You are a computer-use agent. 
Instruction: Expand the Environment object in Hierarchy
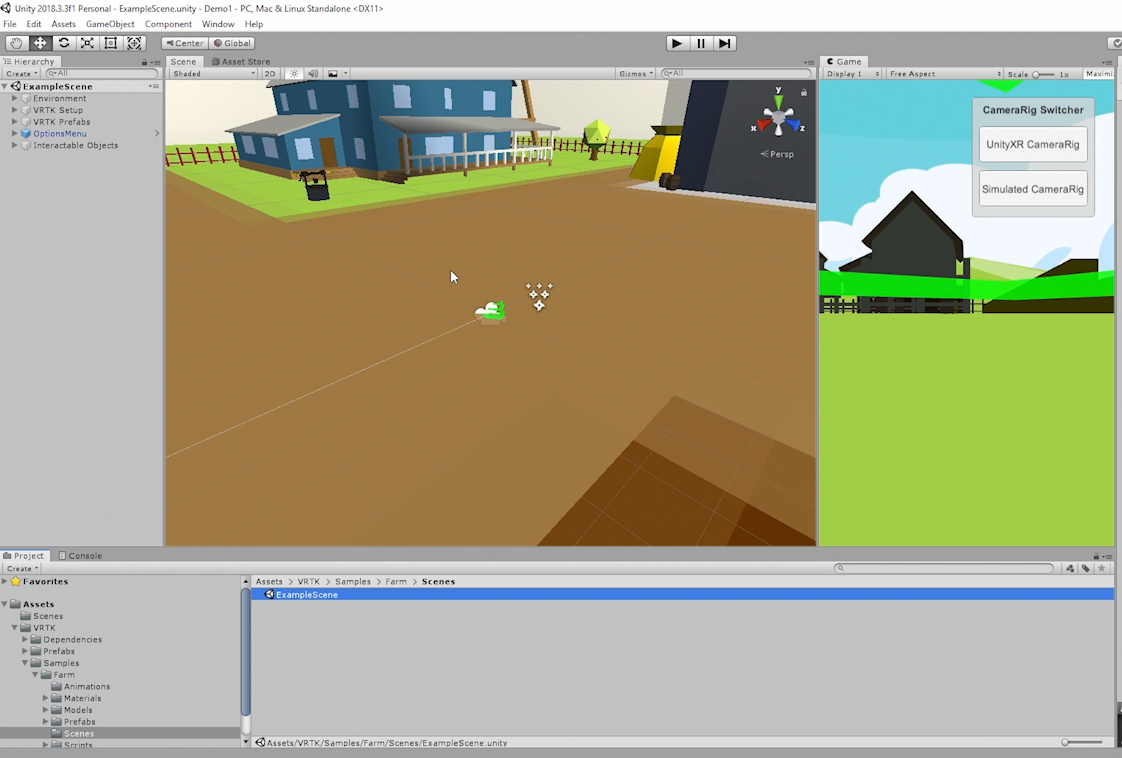[14, 98]
